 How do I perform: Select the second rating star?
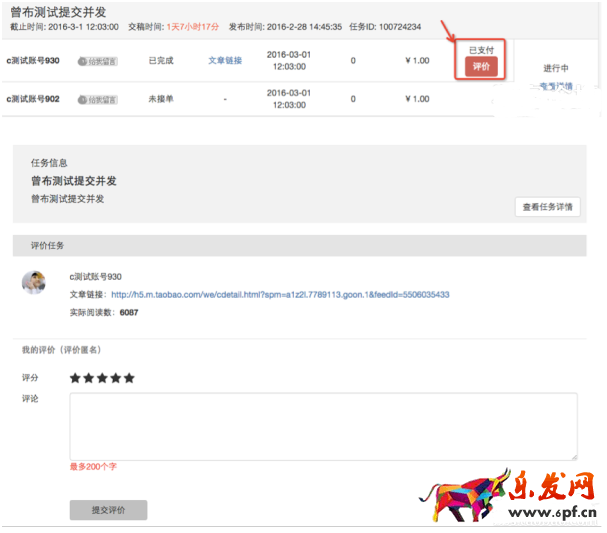[89, 378]
